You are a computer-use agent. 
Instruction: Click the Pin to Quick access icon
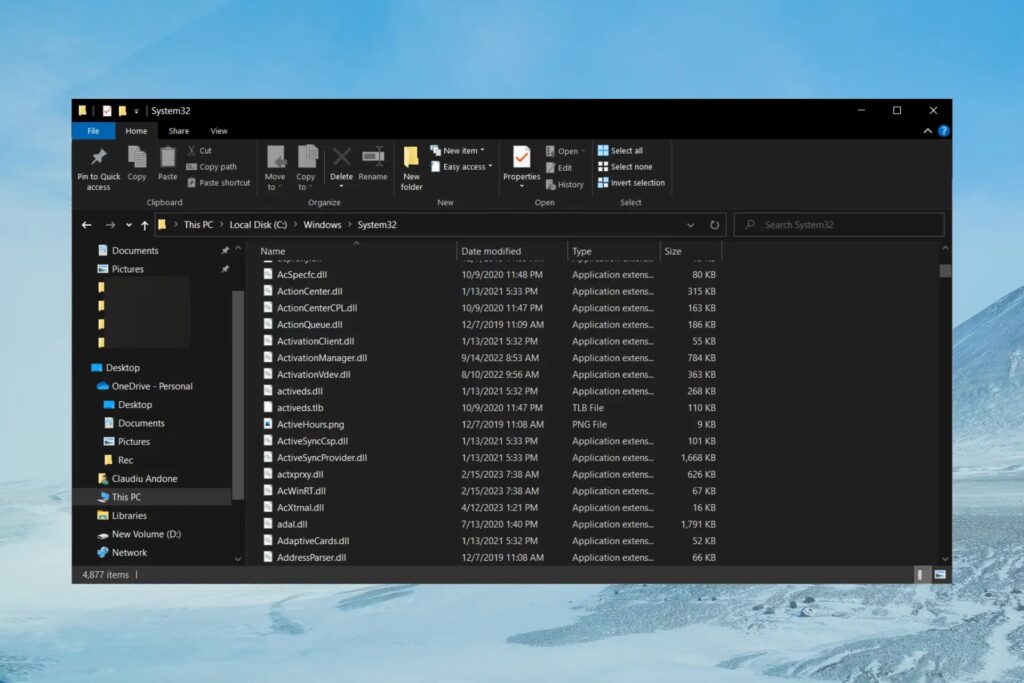(98, 158)
